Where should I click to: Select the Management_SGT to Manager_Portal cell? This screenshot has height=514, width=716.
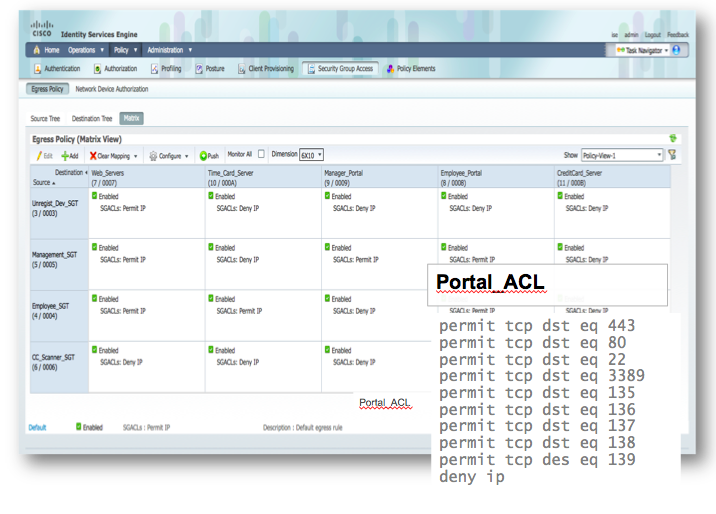coord(379,264)
